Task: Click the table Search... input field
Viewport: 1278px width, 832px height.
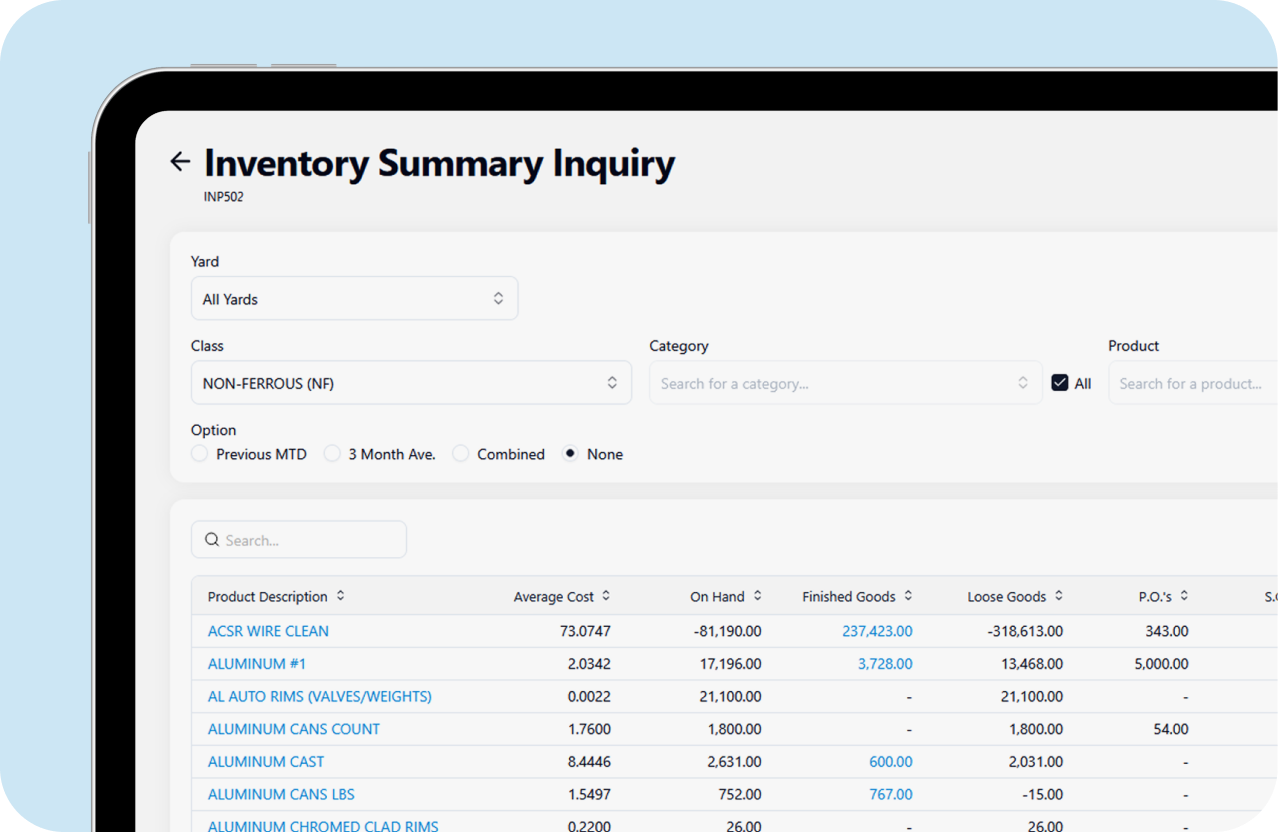Action: pos(299,540)
